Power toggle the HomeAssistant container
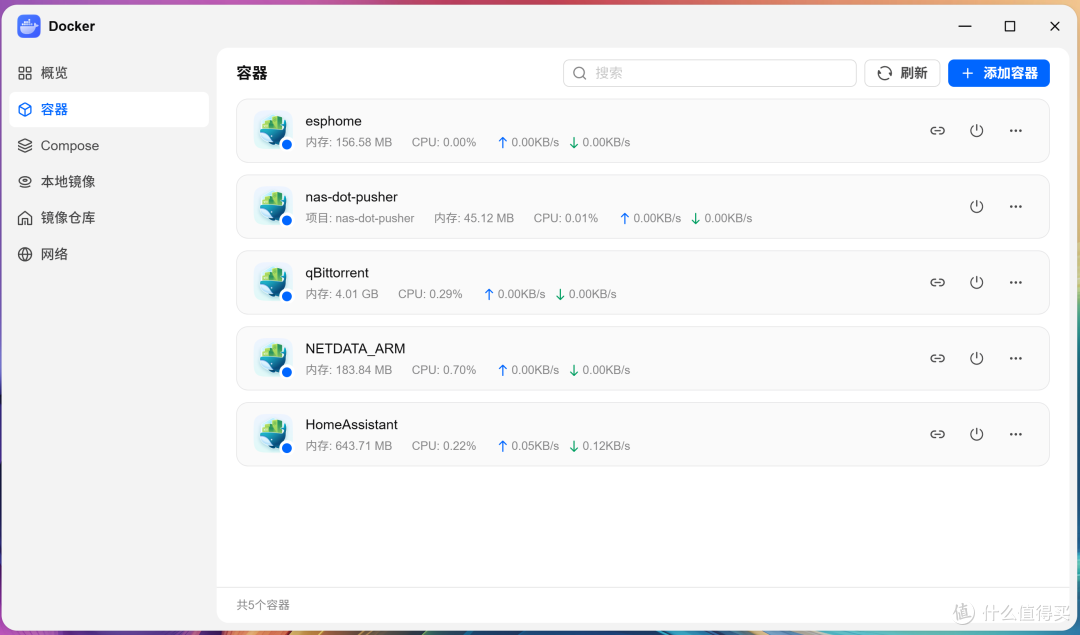 pos(977,434)
